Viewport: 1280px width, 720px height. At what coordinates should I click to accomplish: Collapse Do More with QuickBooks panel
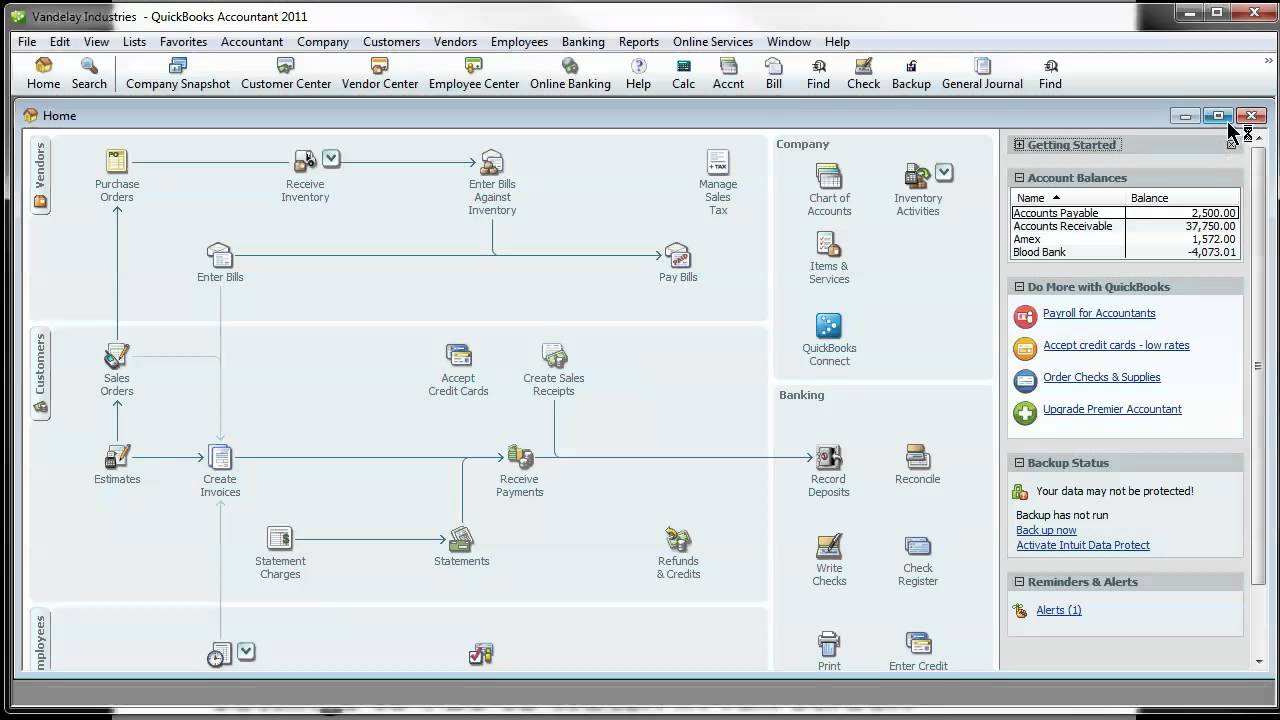(x=1019, y=287)
